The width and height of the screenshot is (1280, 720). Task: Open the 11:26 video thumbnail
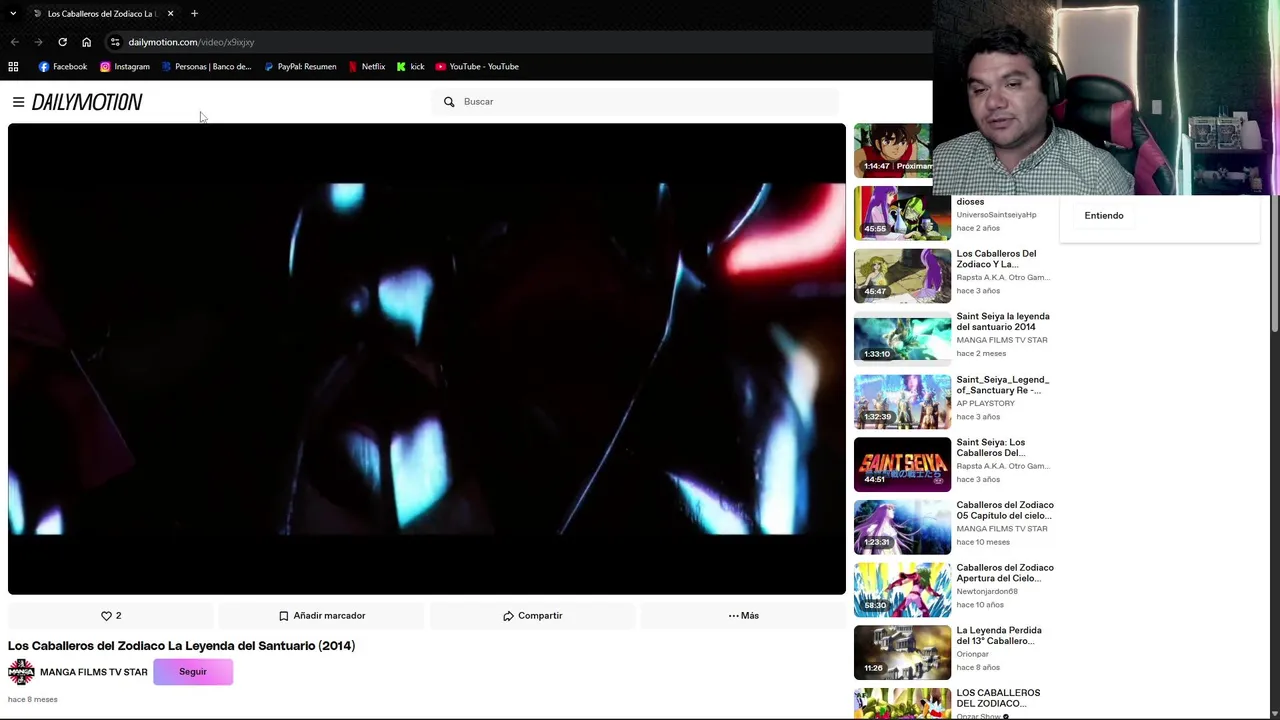tap(902, 653)
